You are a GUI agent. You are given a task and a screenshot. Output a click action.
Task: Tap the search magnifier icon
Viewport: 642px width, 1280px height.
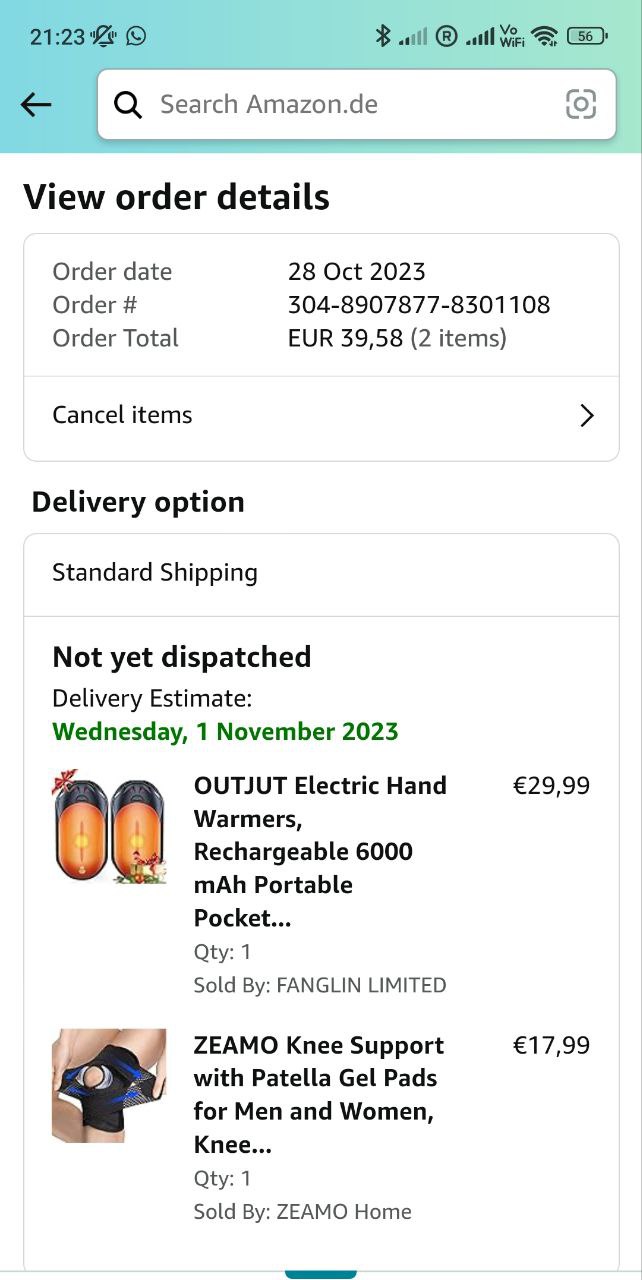tap(128, 104)
